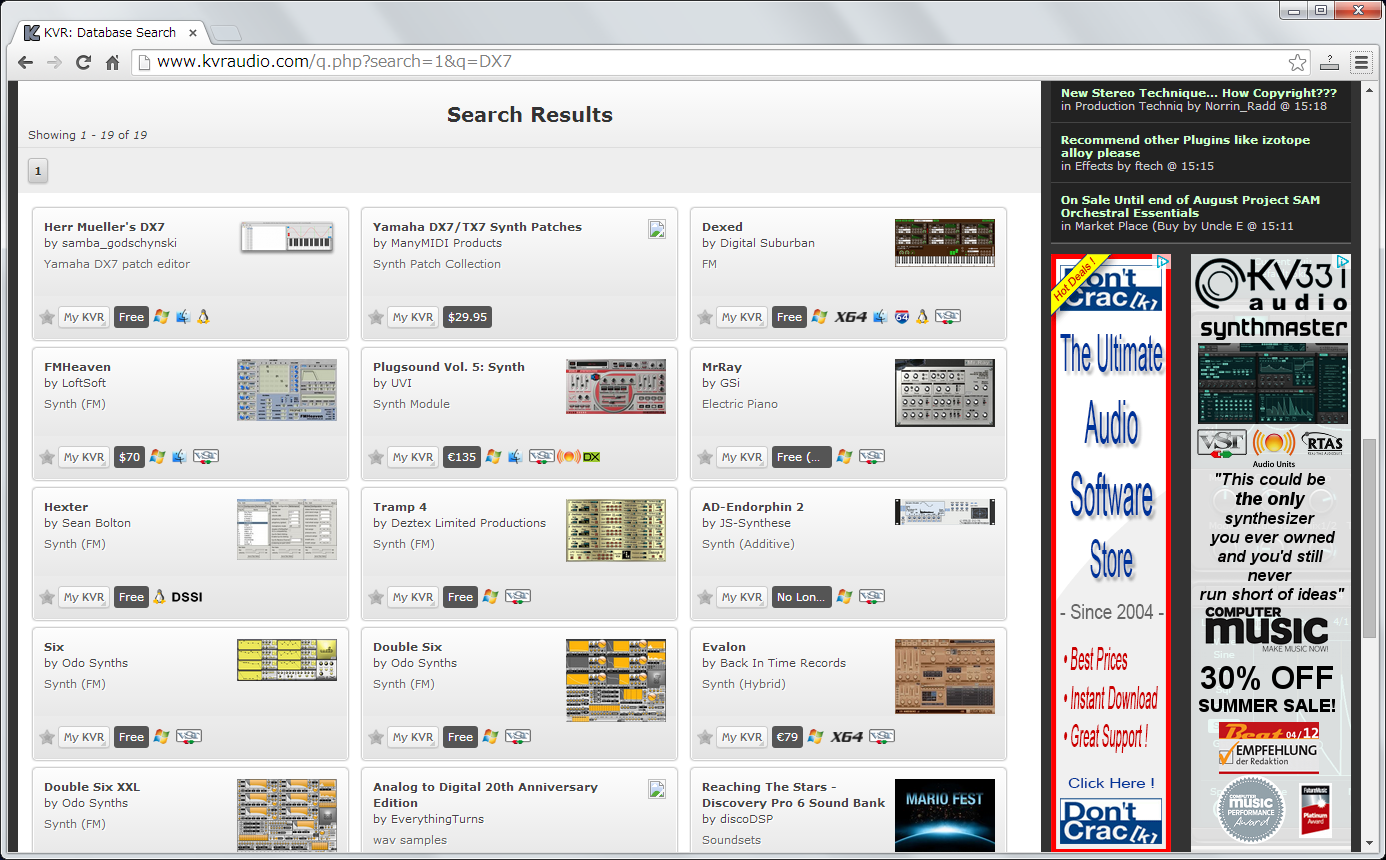This screenshot has width=1386, height=860.
Task: Expand My KVR menu for FMHeaven
Action: (84, 457)
